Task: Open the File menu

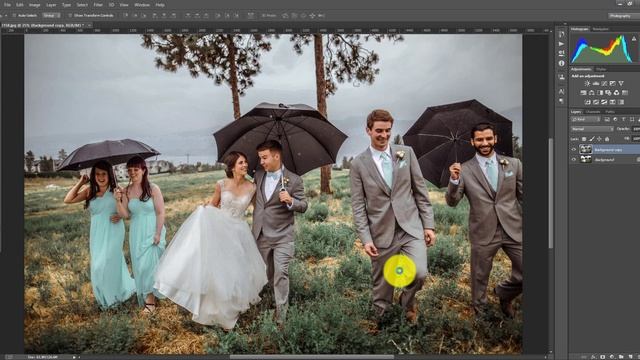Action: point(7,5)
